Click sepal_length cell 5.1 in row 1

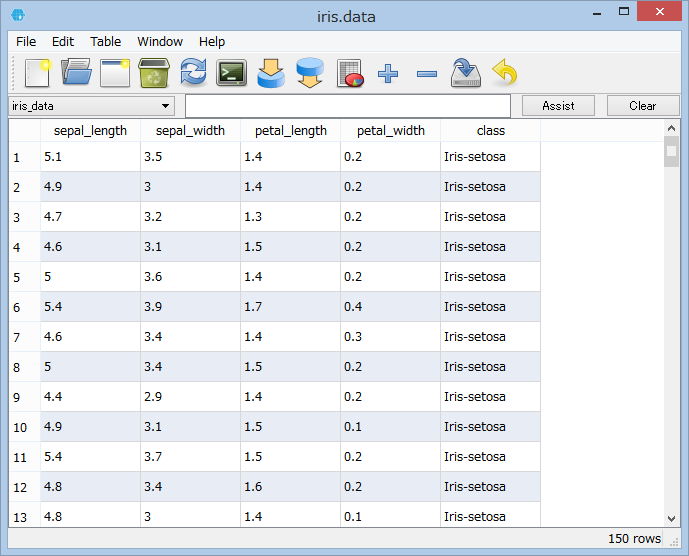pos(90,157)
